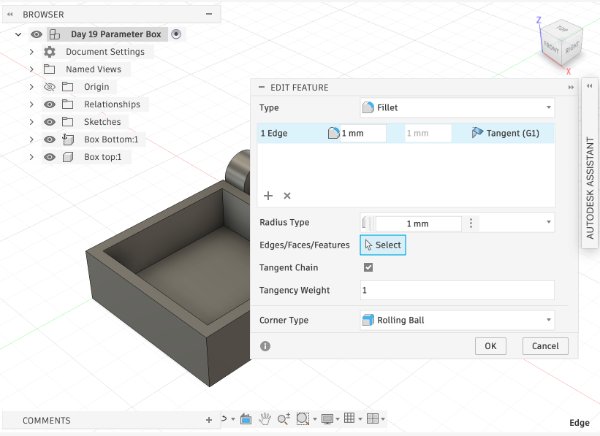Click the Grid and Snaps icon
The image size is (600, 436).
coord(349,418)
